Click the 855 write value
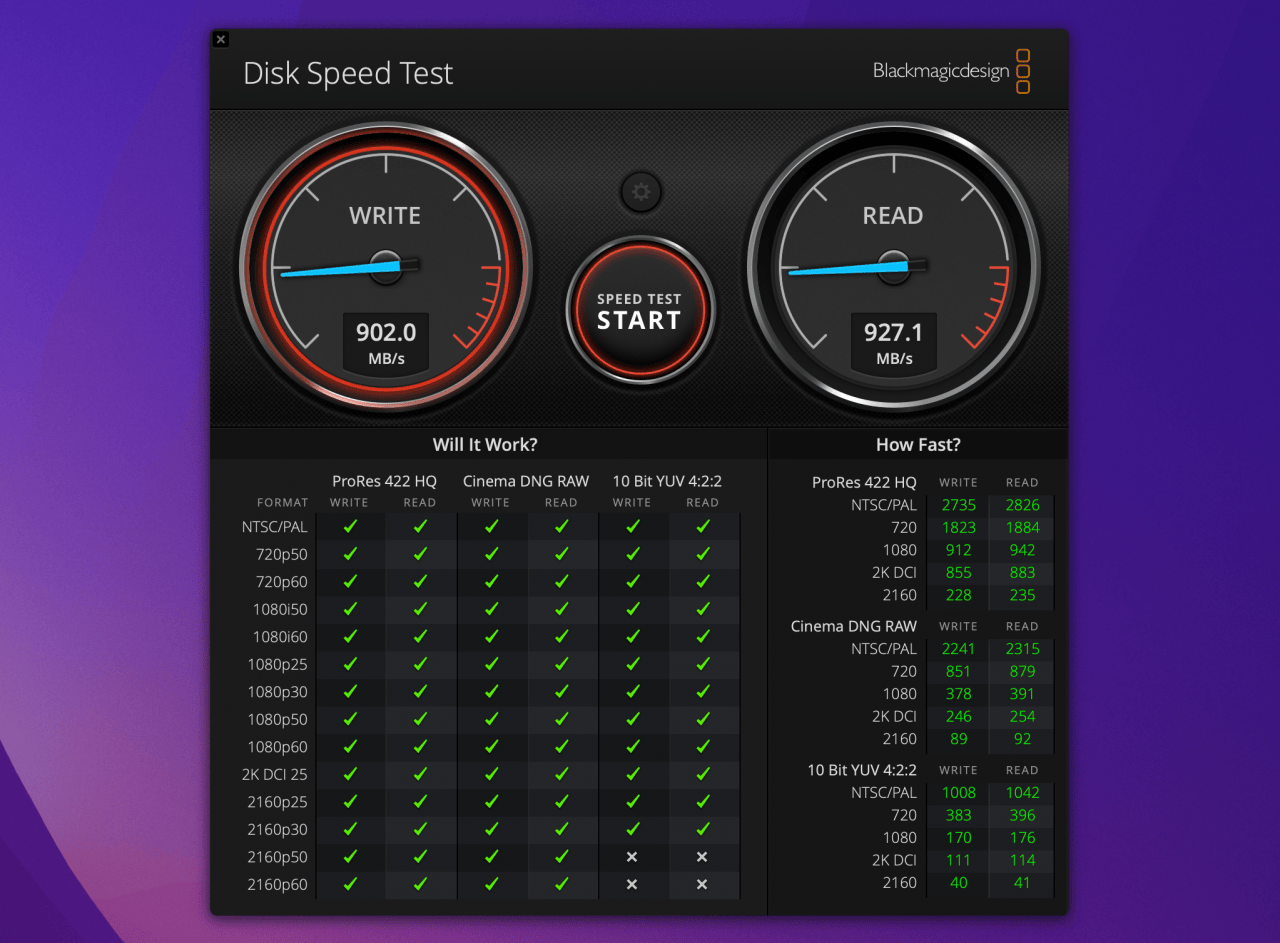 point(959,572)
